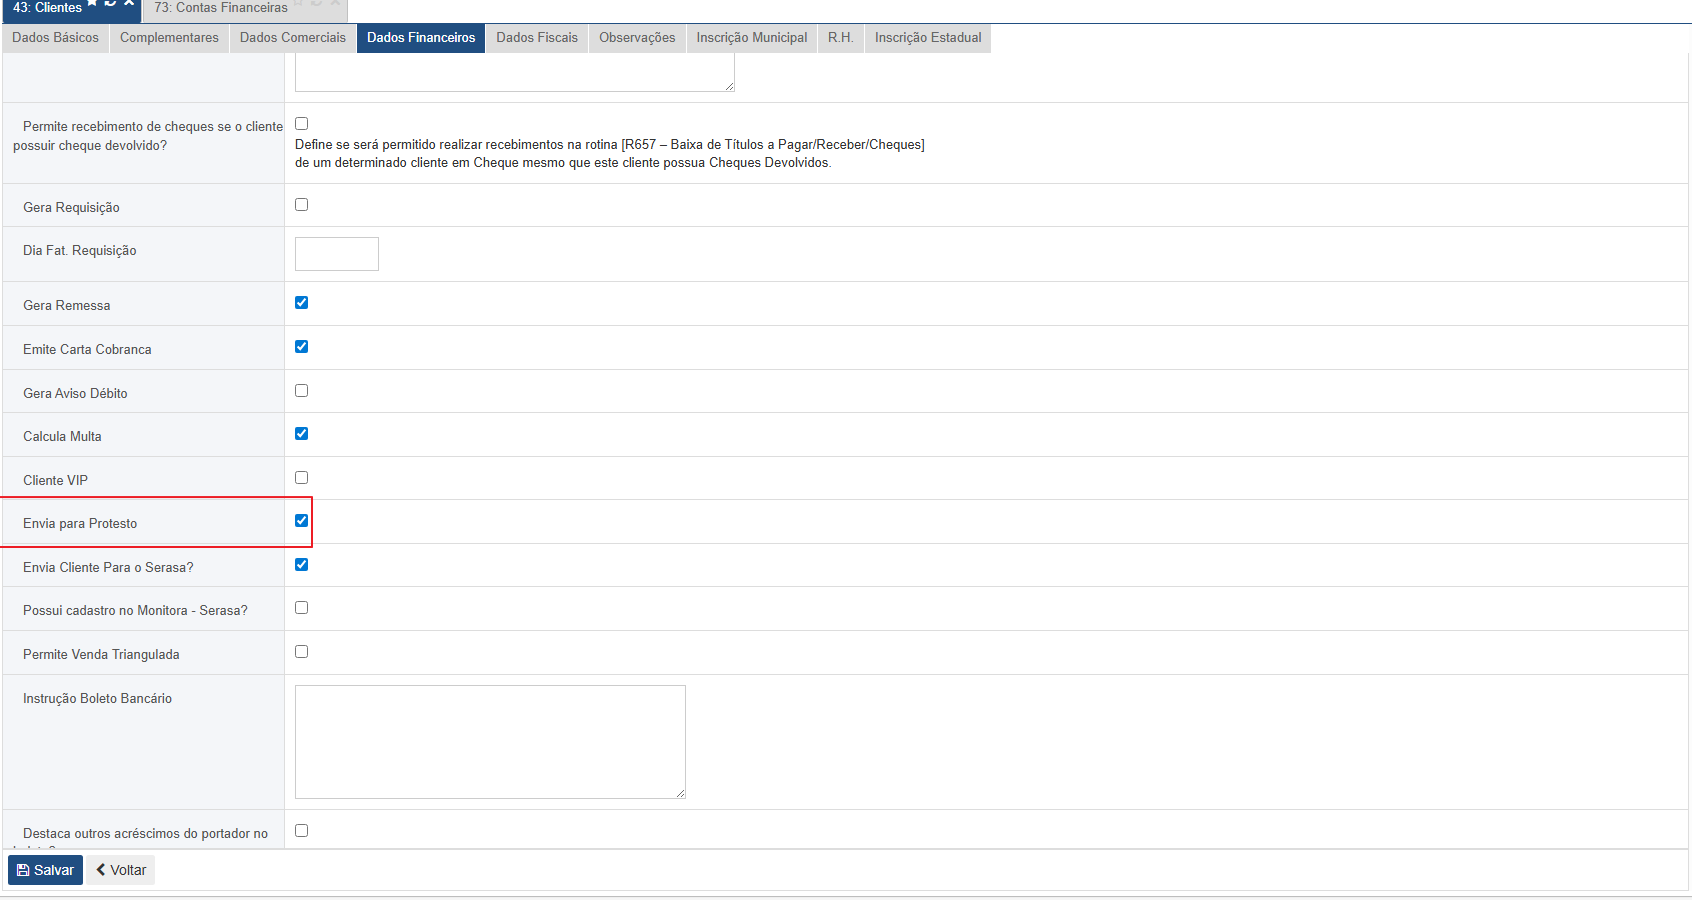Open the Dados Básicos tab

56,38
